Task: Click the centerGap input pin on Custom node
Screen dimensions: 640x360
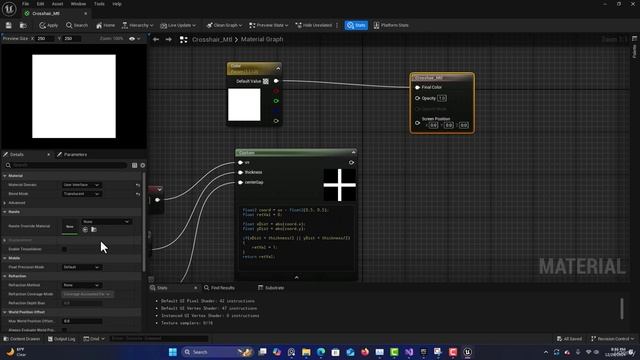Action: tap(240, 182)
